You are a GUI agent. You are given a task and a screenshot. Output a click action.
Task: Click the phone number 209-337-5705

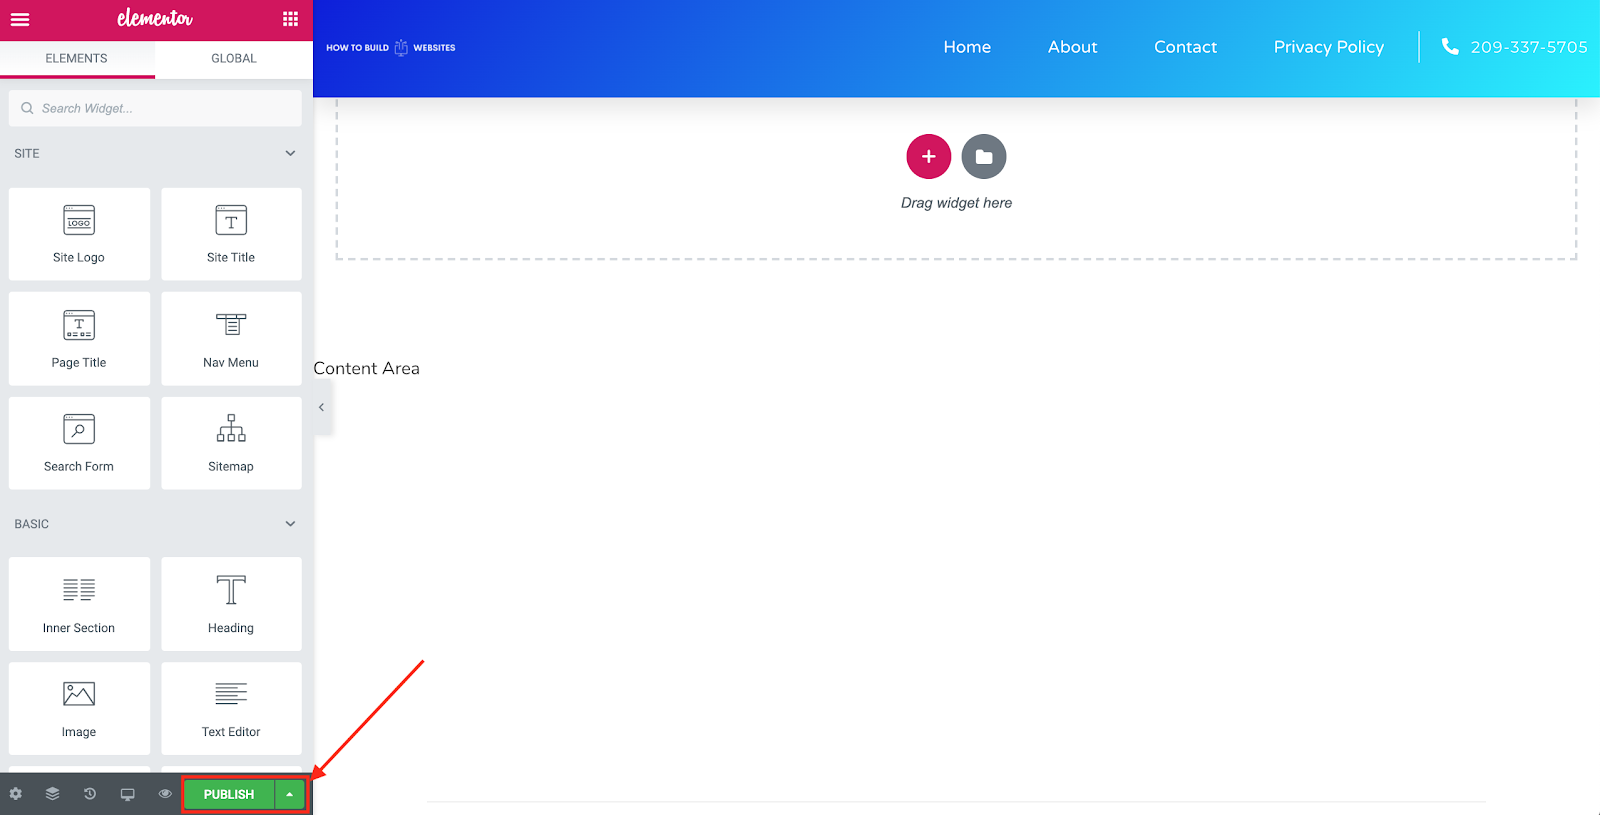pos(1529,47)
